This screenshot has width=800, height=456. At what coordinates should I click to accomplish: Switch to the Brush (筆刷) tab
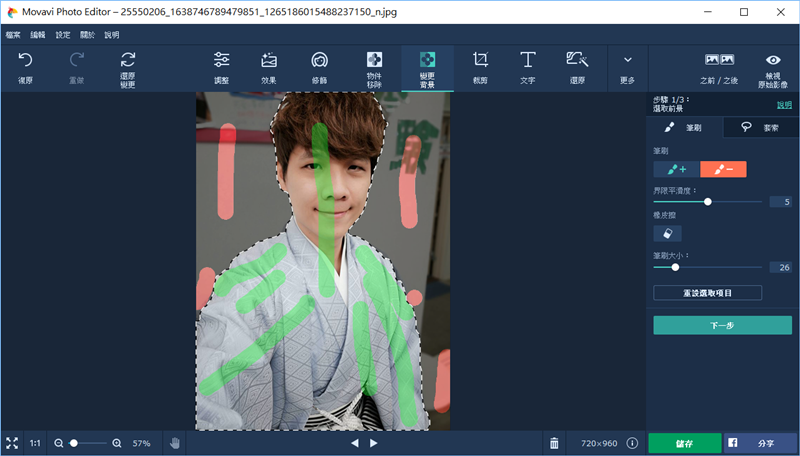(685, 127)
